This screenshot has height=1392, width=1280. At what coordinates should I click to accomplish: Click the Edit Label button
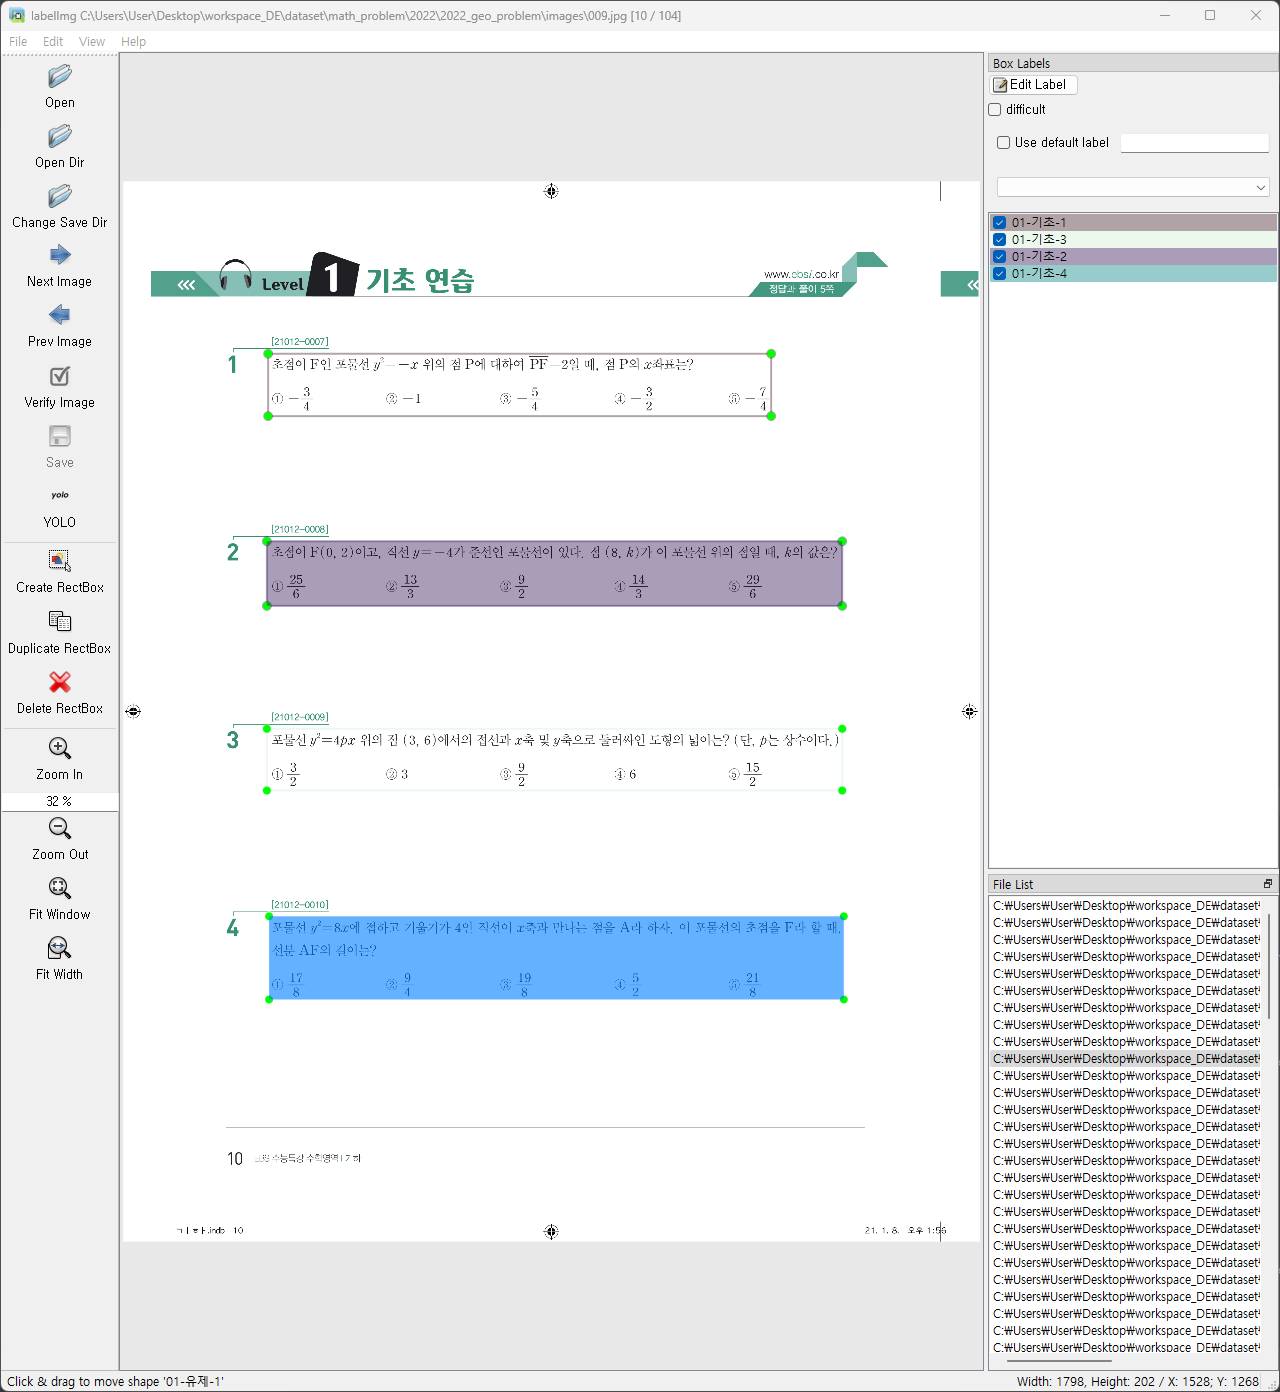click(1033, 84)
